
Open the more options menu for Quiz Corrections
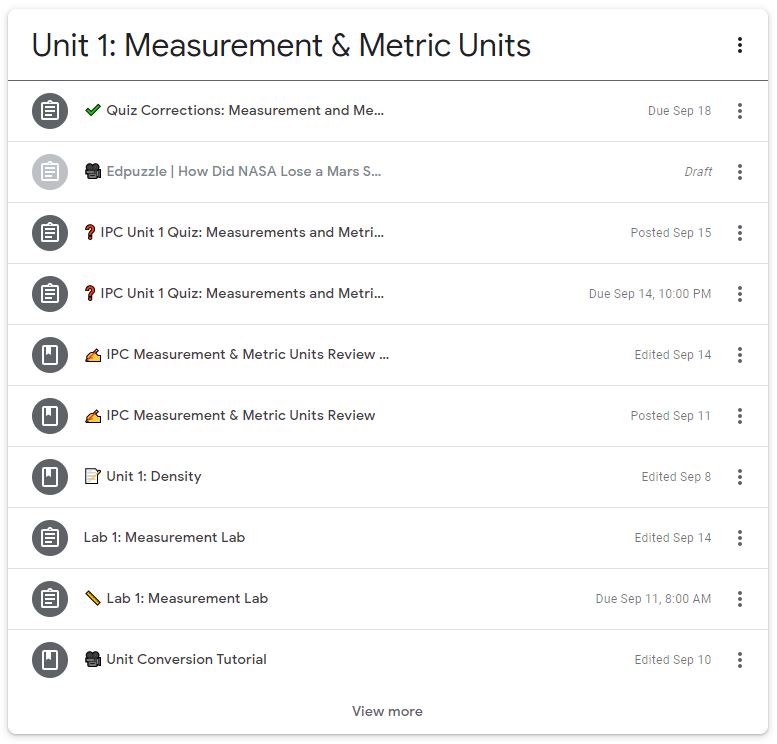[739, 111]
